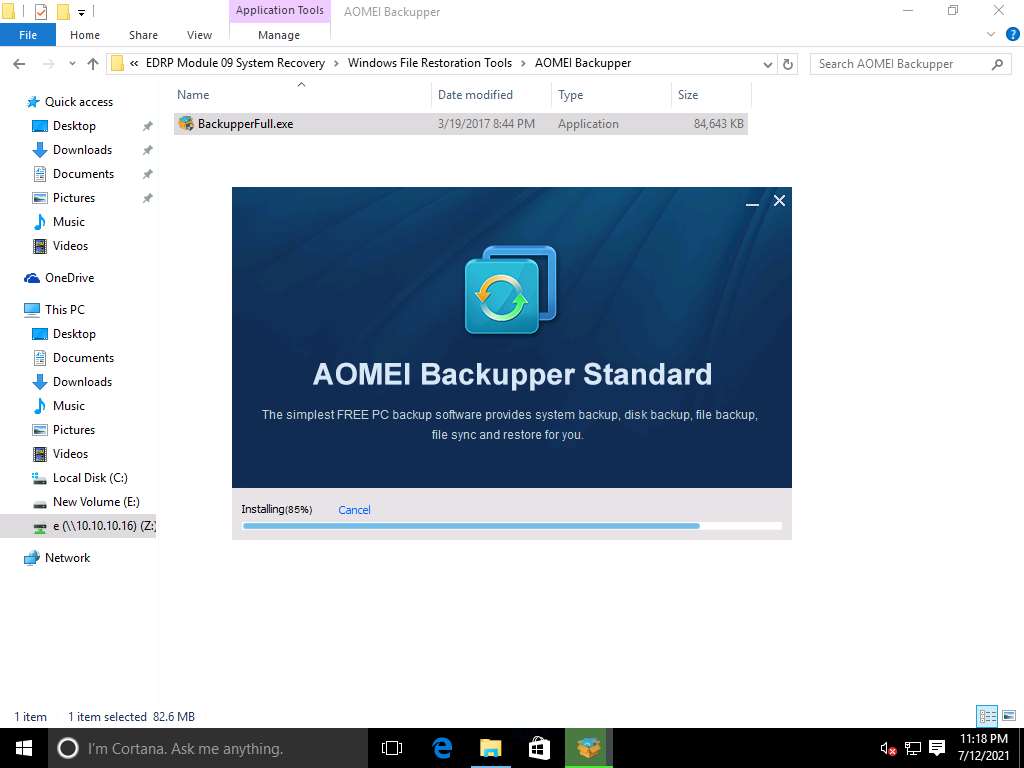
Task: Go forward in File Explorer
Action: pyautogui.click(x=48, y=64)
